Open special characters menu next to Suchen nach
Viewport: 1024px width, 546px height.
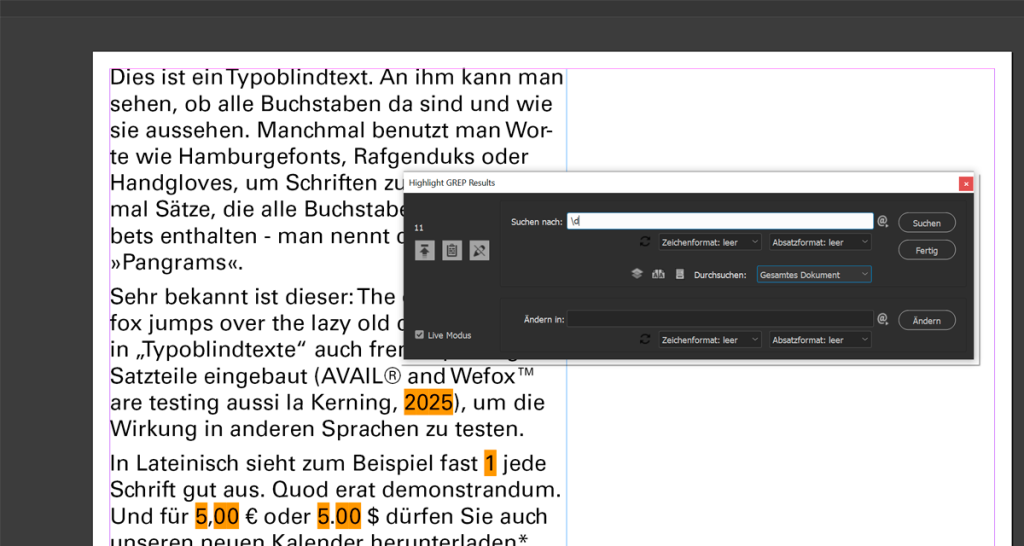pyautogui.click(x=883, y=221)
